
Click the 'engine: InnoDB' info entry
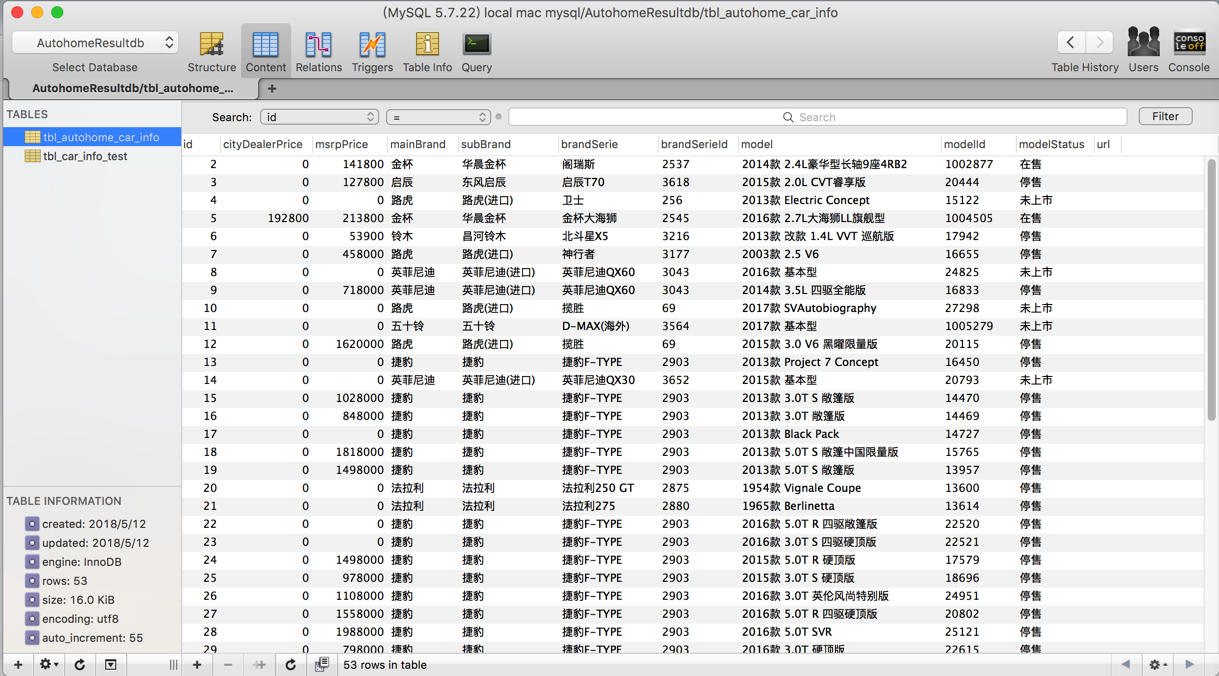click(73, 562)
